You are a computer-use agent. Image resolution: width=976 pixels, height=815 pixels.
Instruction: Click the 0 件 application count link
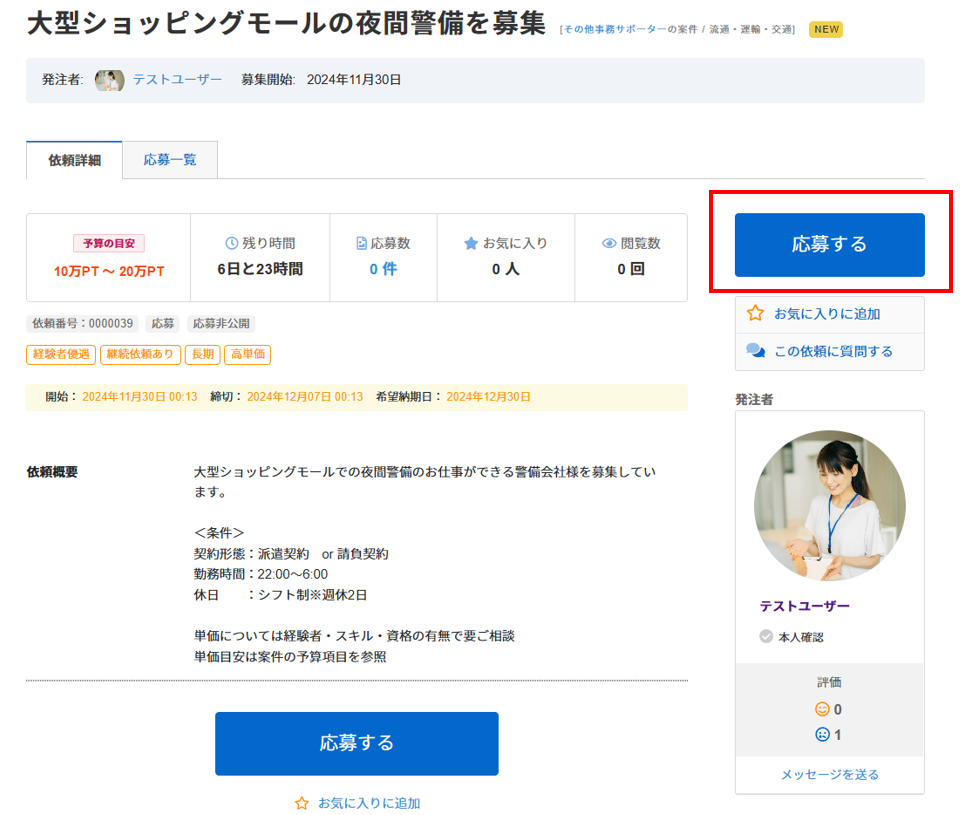(x=383, y=269)
